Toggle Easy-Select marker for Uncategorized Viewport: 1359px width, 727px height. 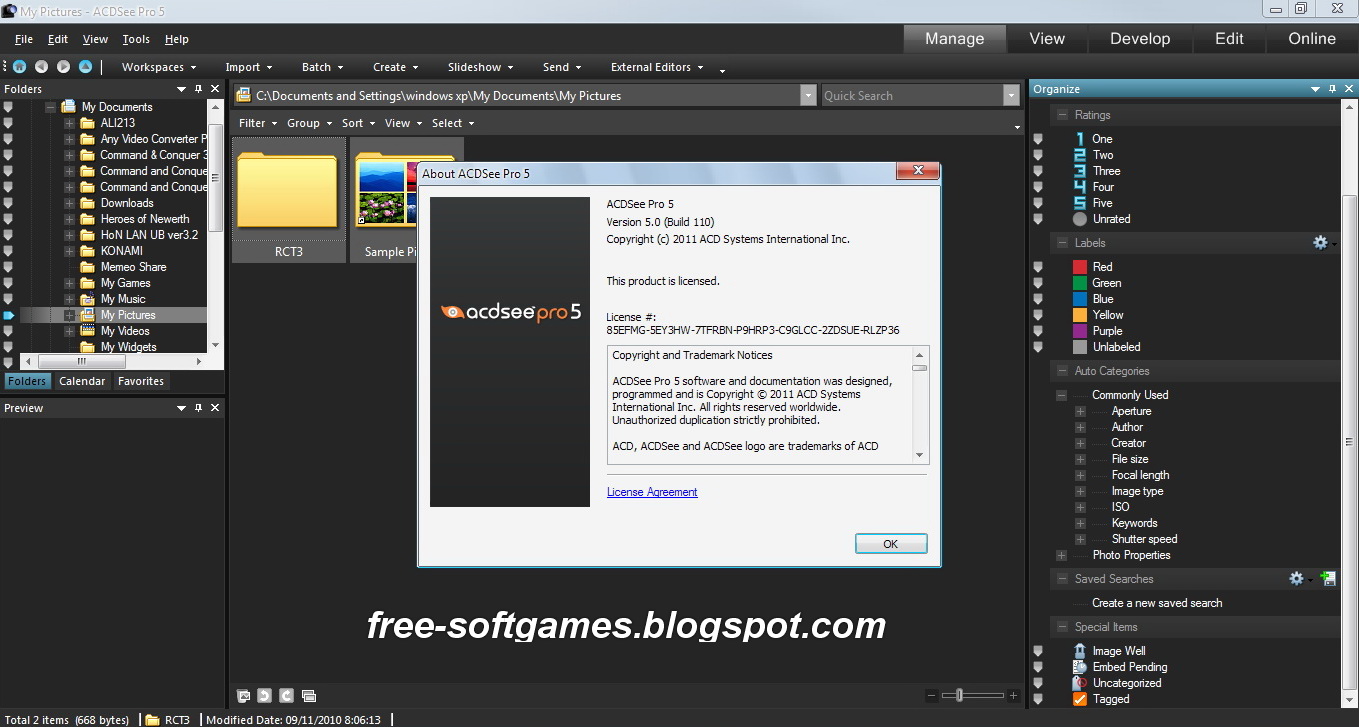(x=1038, y=683)
